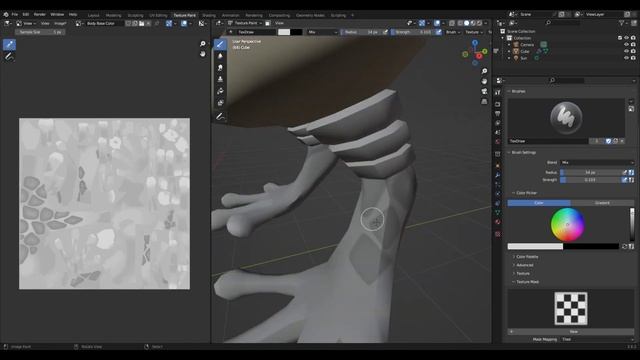640x360 pixels.
Task: Select the Fill tool in the viewport toolbar
Action: 220,91
